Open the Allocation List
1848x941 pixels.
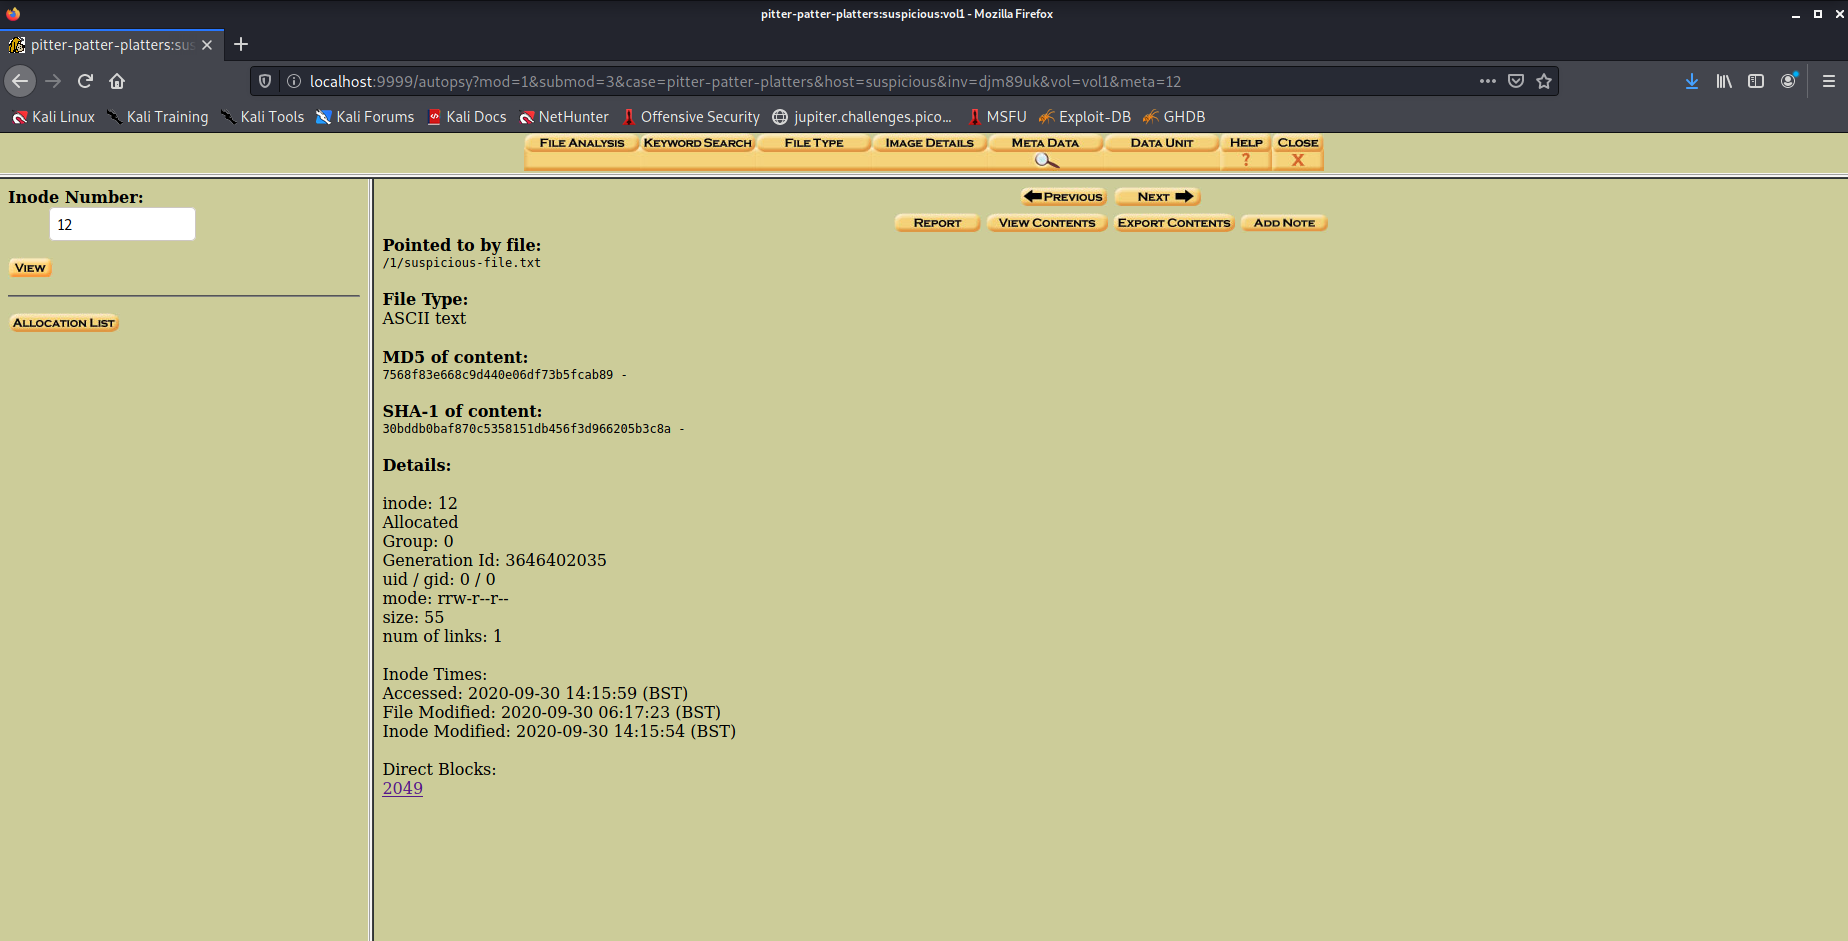[64, 323]
